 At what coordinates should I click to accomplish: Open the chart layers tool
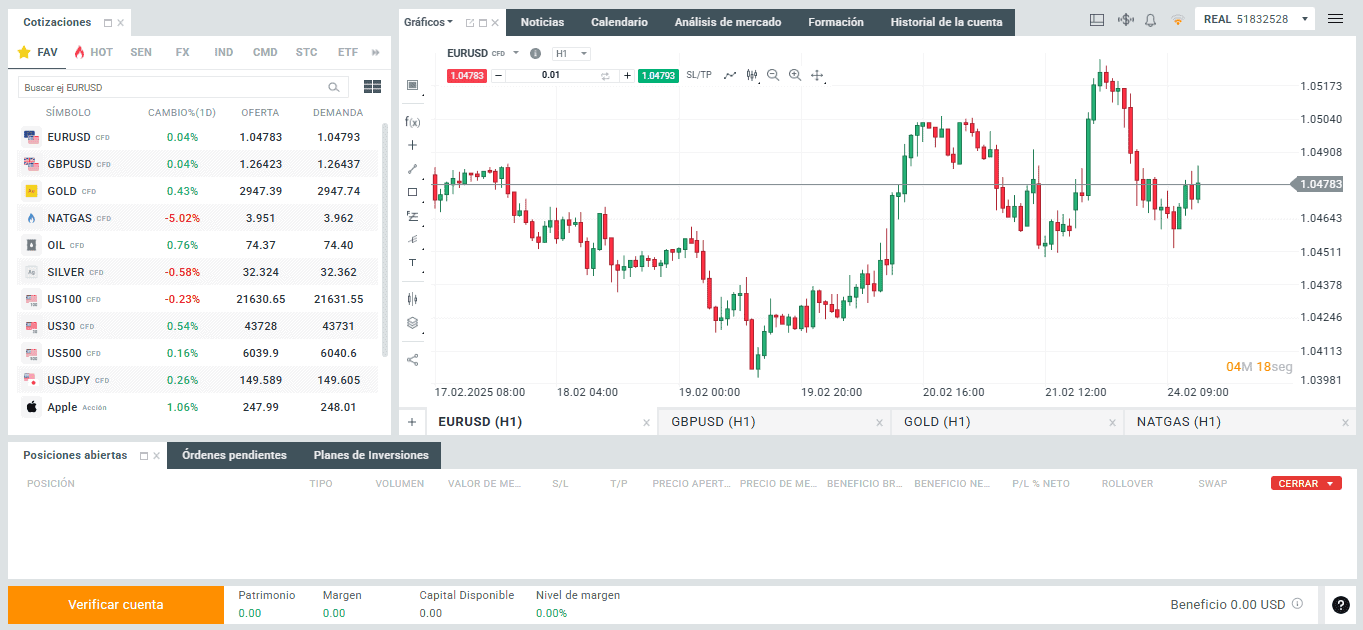(412, 323)
